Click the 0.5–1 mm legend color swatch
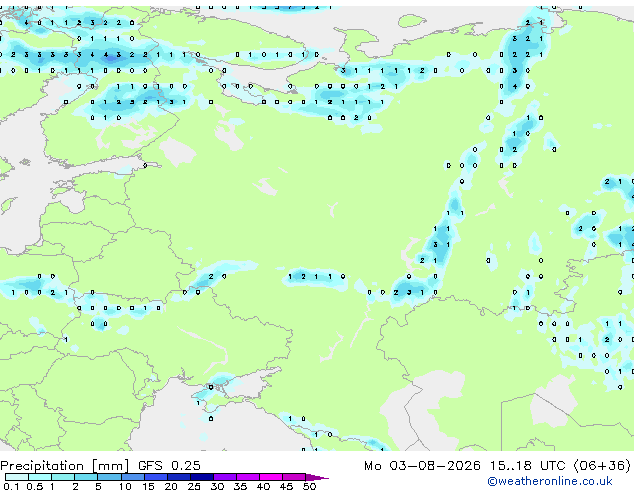Viewport: 634px width, 490px height. (40, 477)
